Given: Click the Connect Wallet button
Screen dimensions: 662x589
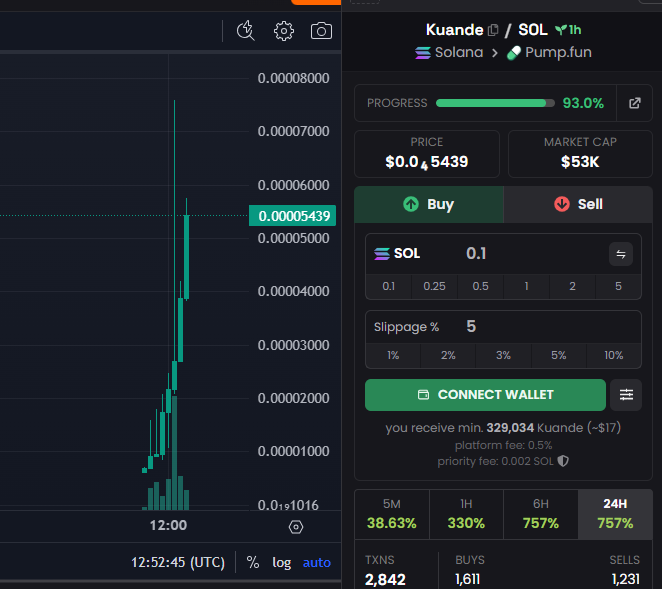Looking at the screenshot, I should pos(485,395).
